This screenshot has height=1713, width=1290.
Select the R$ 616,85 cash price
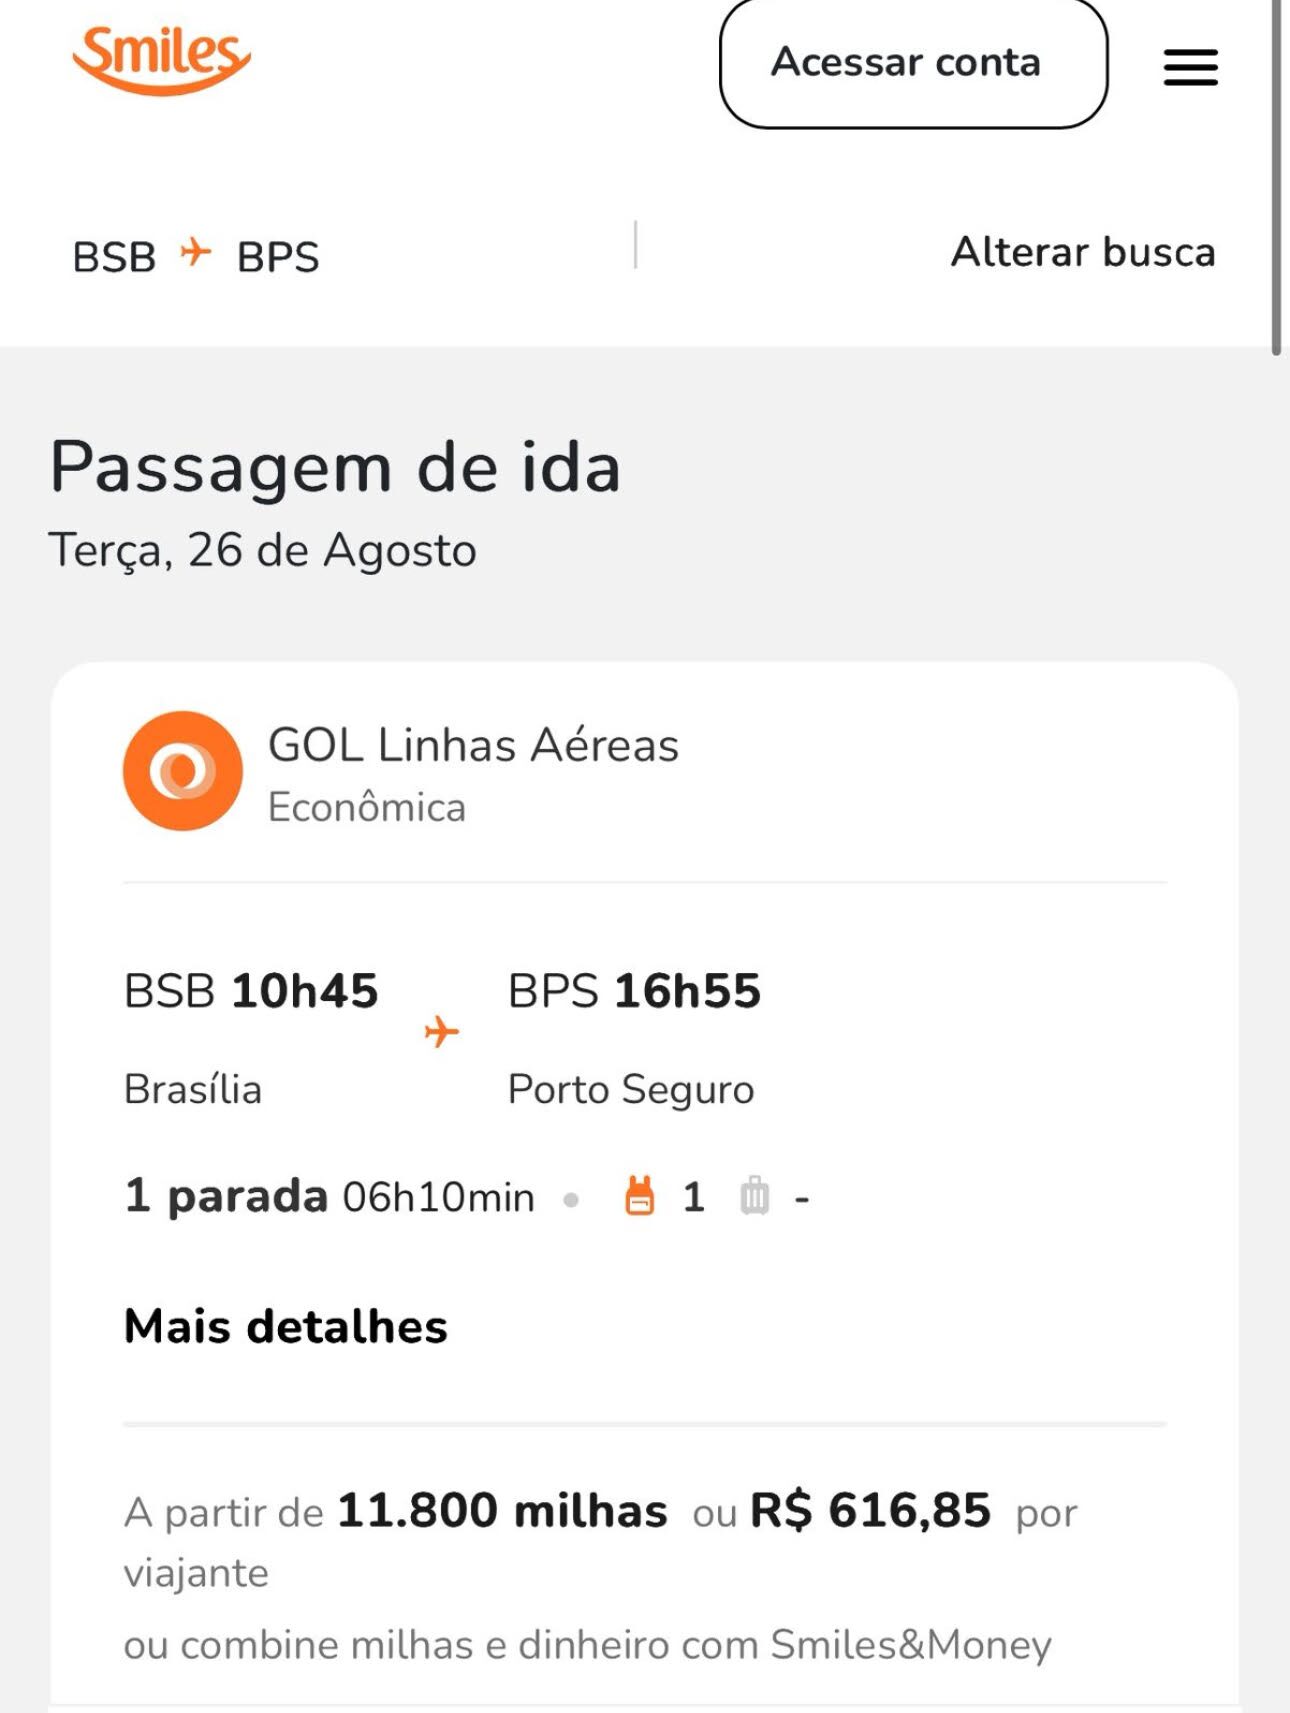click(x=870, y=1510)
